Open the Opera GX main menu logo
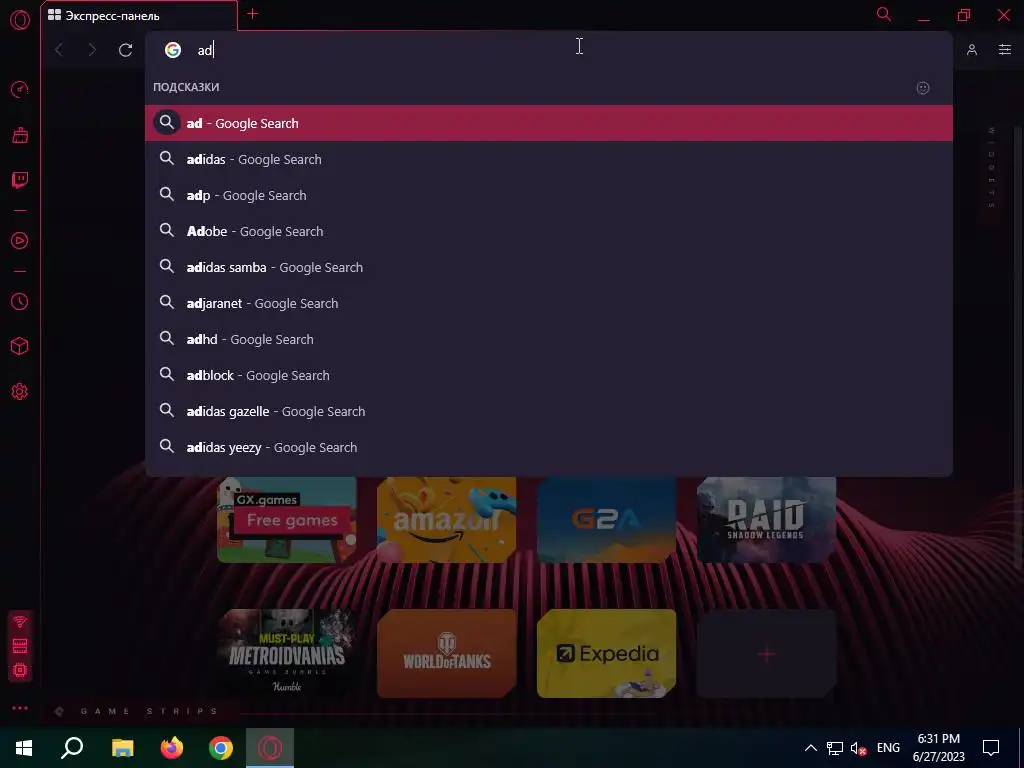 point(20,20)
